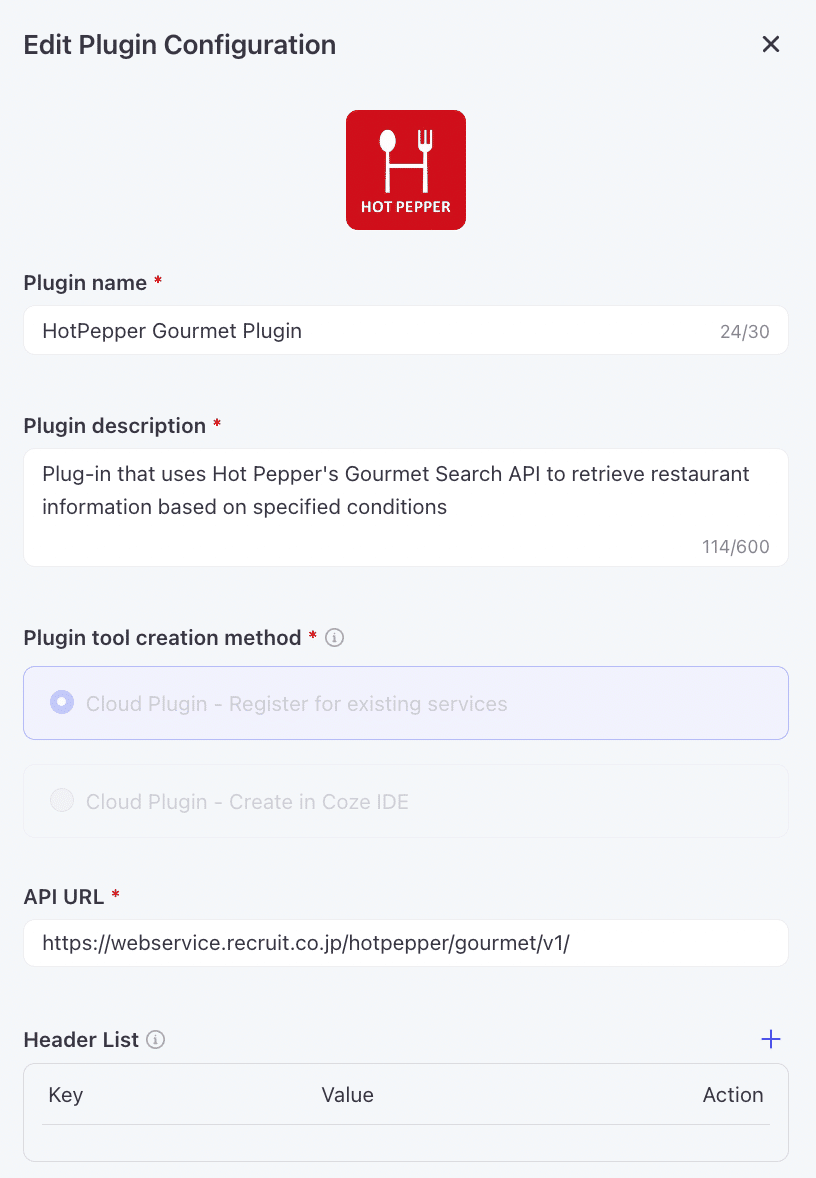Open info tooltip for Plugin tool creation method
Viewport: 816px width, 1178px height.
335,638
